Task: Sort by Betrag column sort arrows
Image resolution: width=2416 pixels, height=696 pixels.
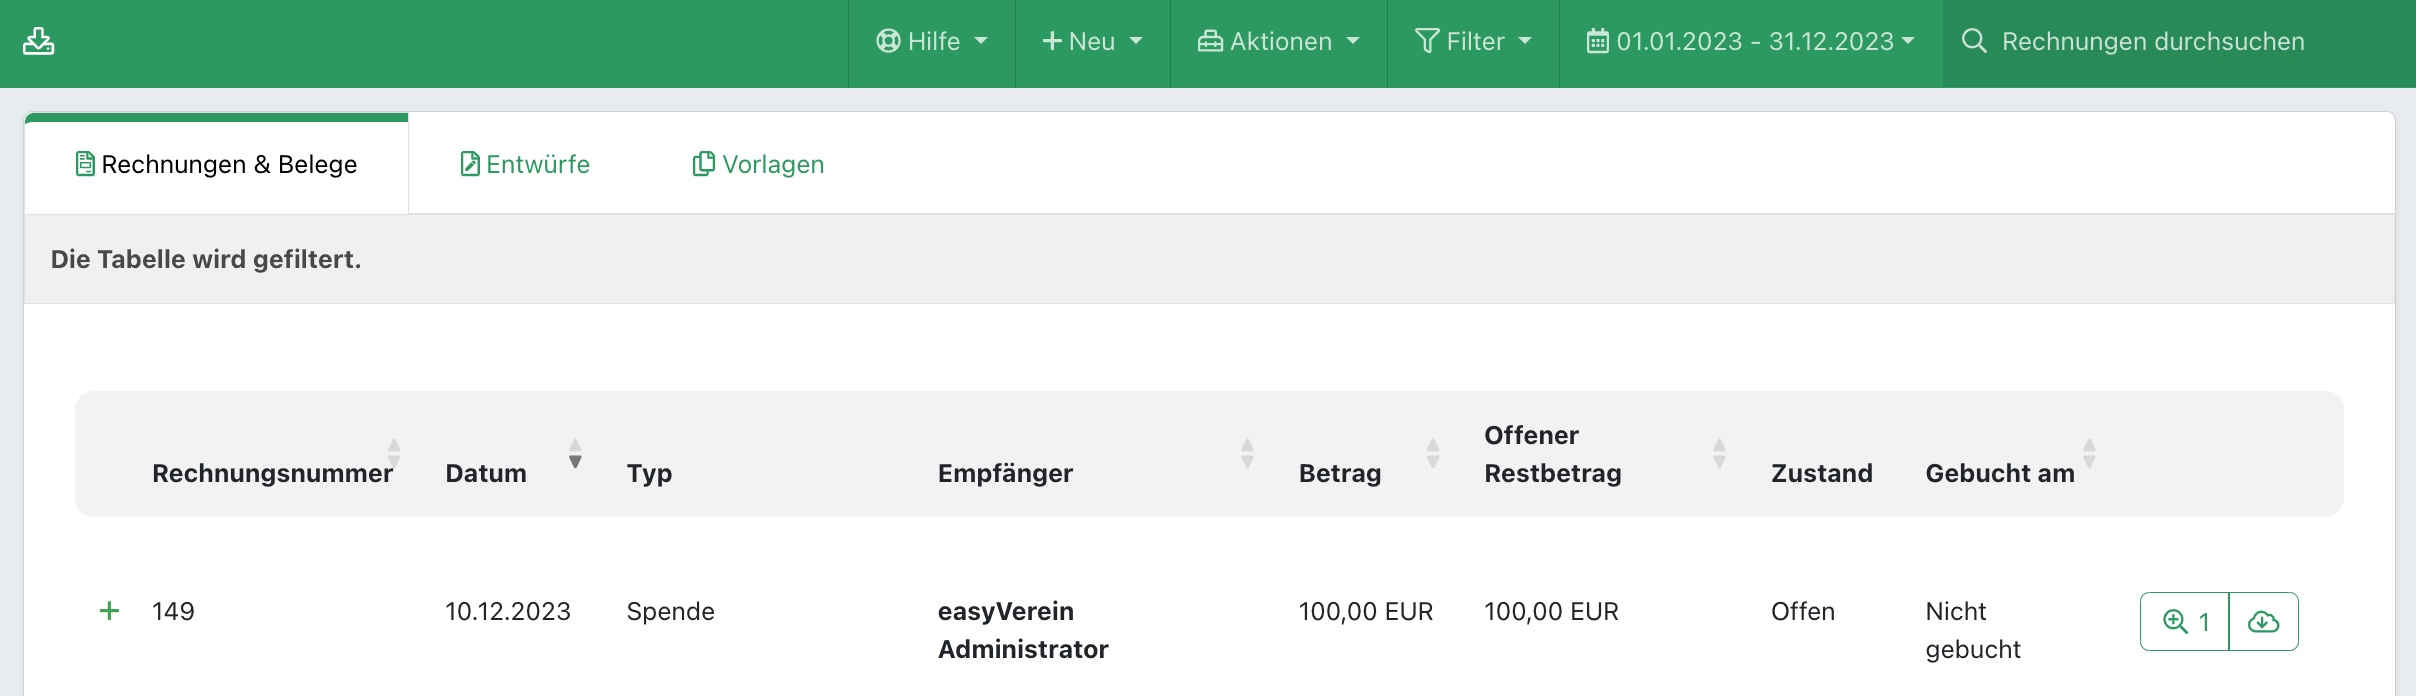Action: [x=1433, y=453]
